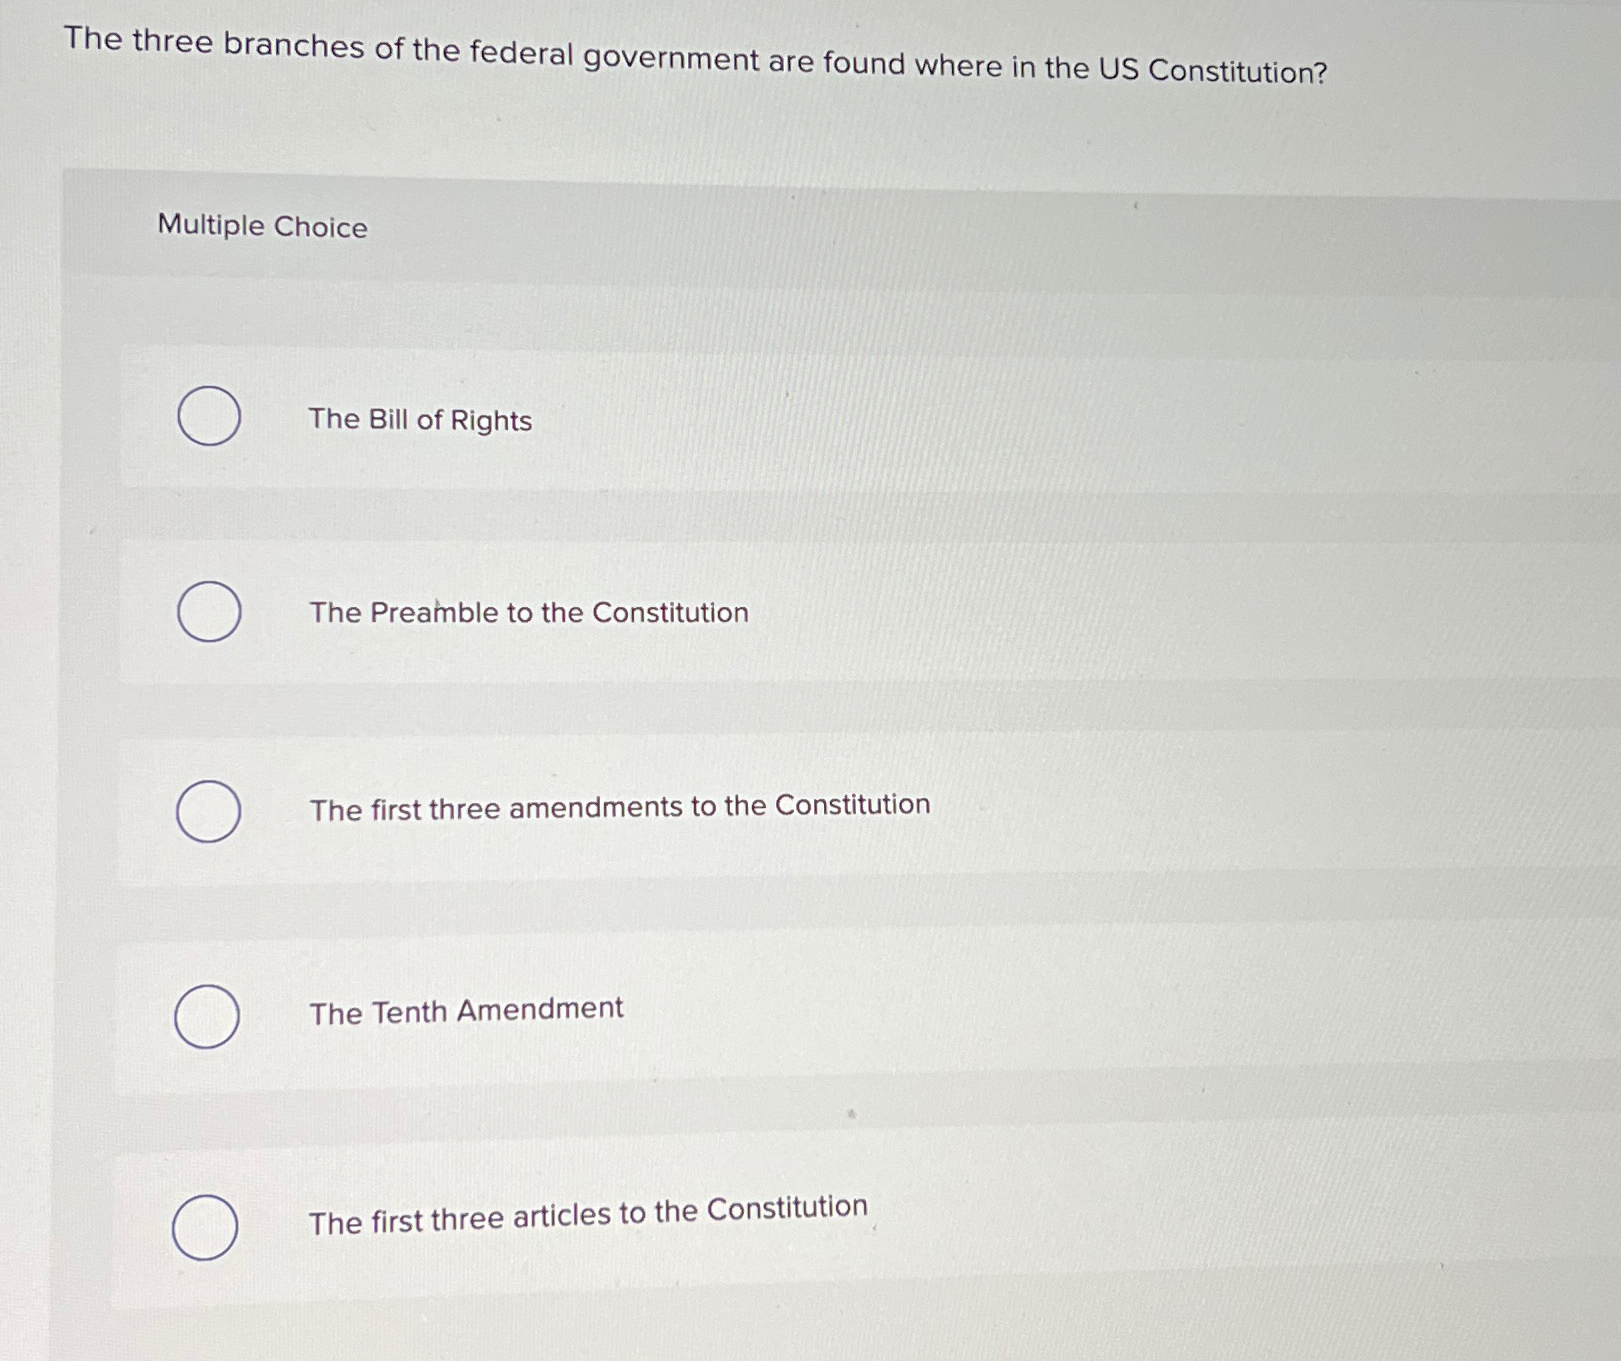Click the Multiple Choice heading
The width and height of the screenshot is (1621, 1361).
click(262, 227)
